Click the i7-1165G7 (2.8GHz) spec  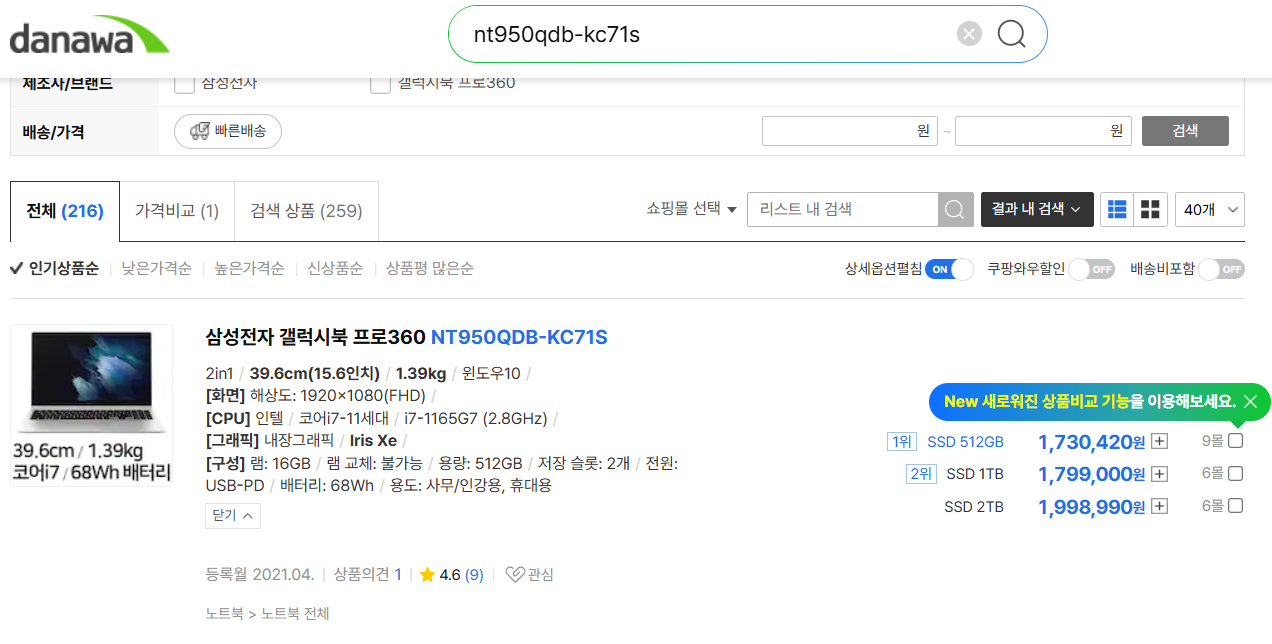click(475, 418)
